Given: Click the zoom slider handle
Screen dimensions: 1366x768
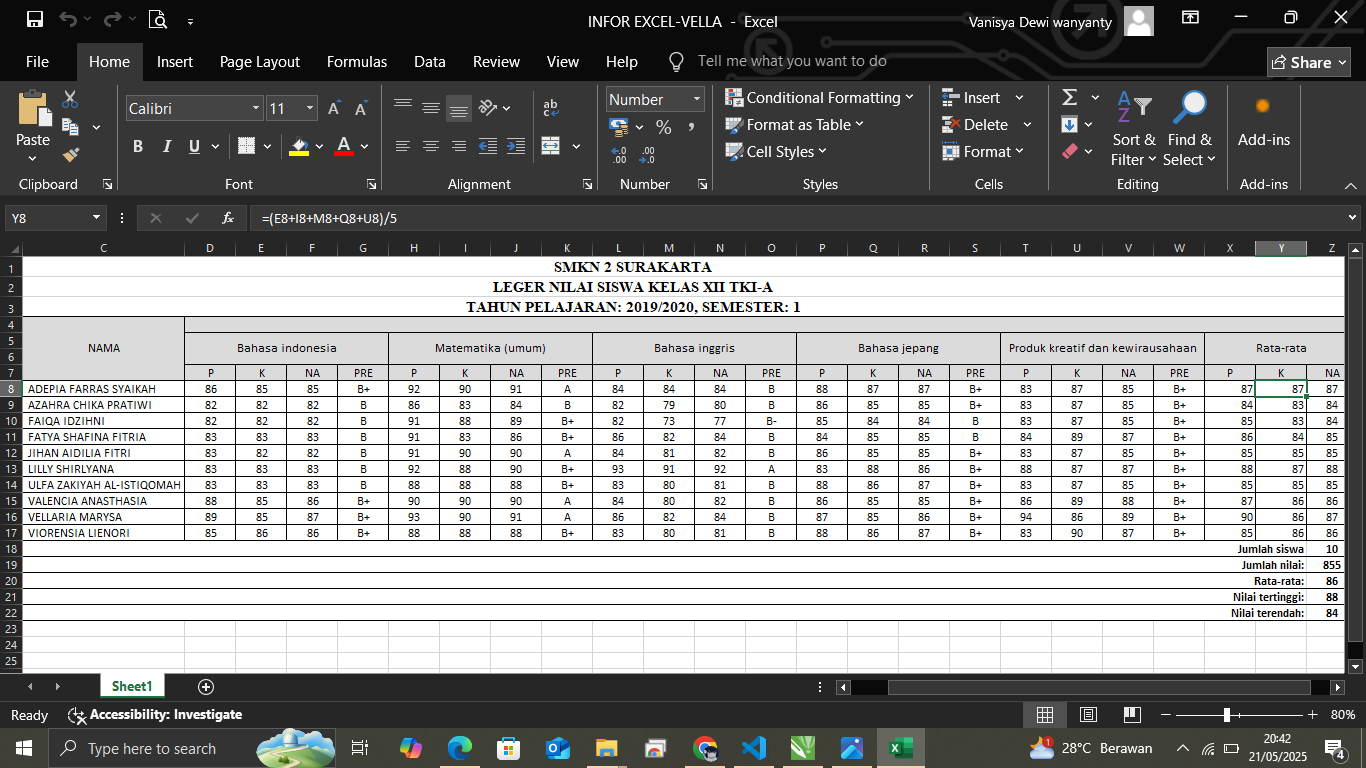Looking at the screenshot, I should tap(1227, 715).
